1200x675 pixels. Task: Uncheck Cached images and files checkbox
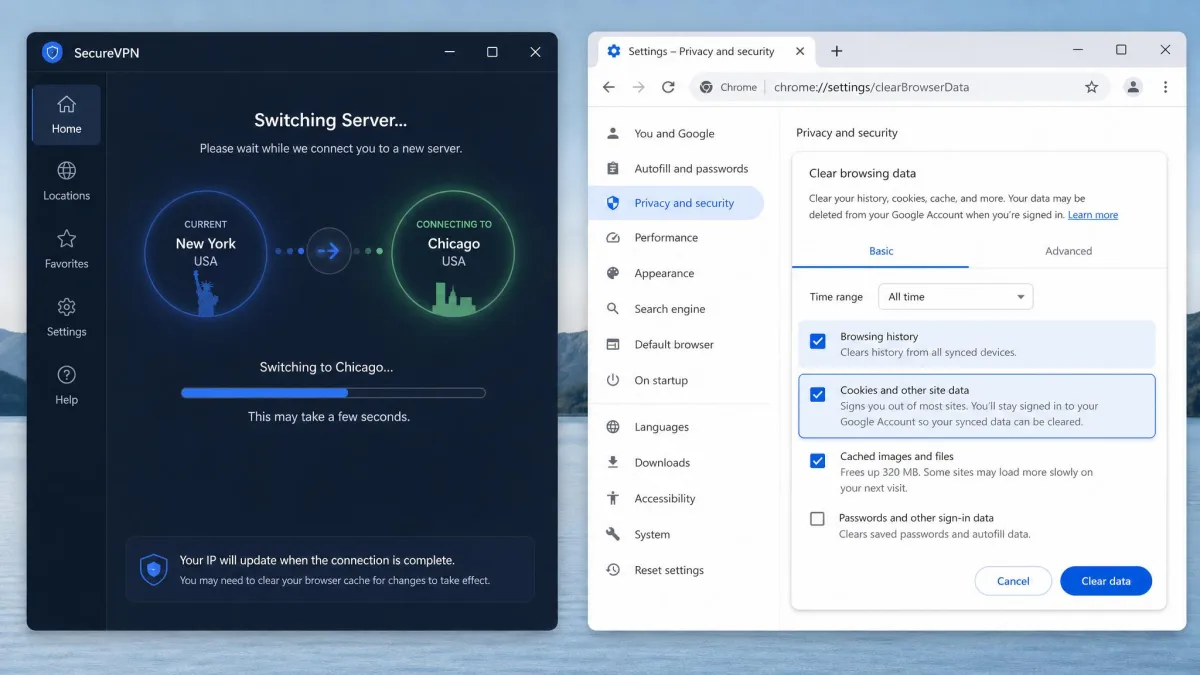817,461
